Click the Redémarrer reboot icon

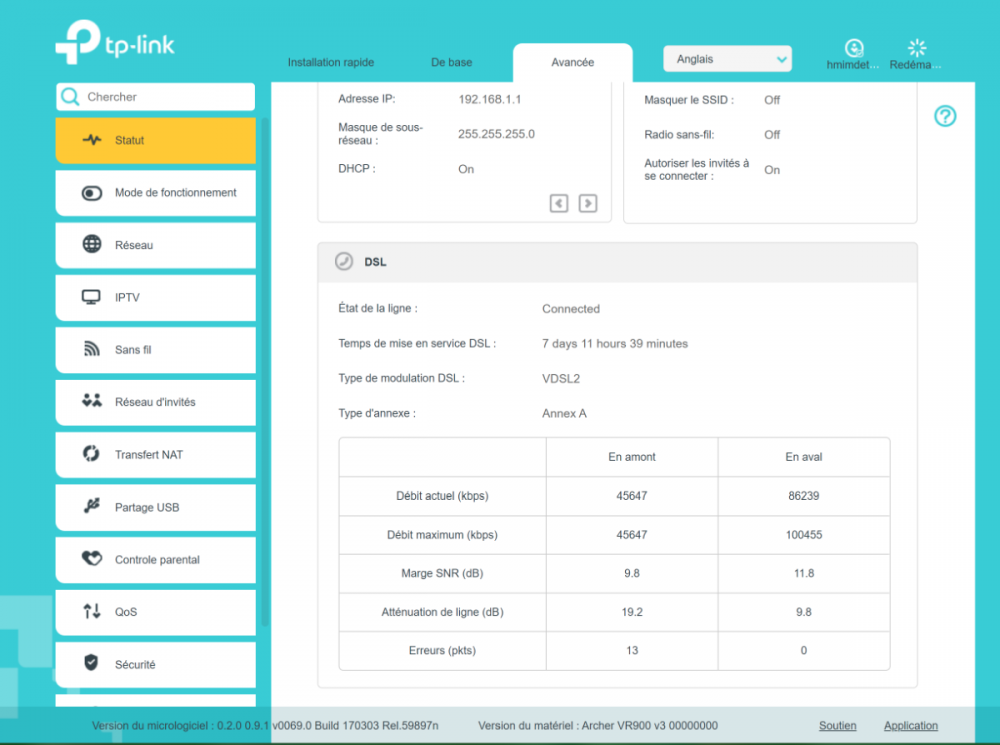click(x=916, y=48)
